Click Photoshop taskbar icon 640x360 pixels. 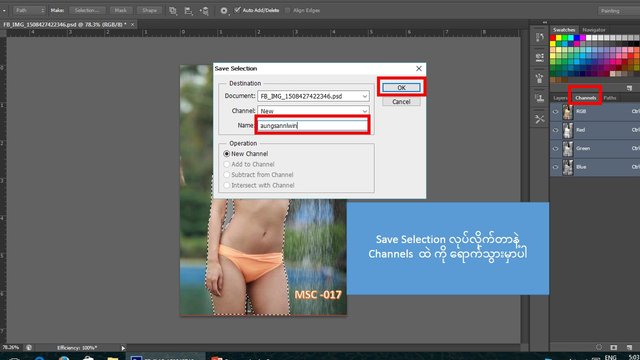tap(136, 358)
